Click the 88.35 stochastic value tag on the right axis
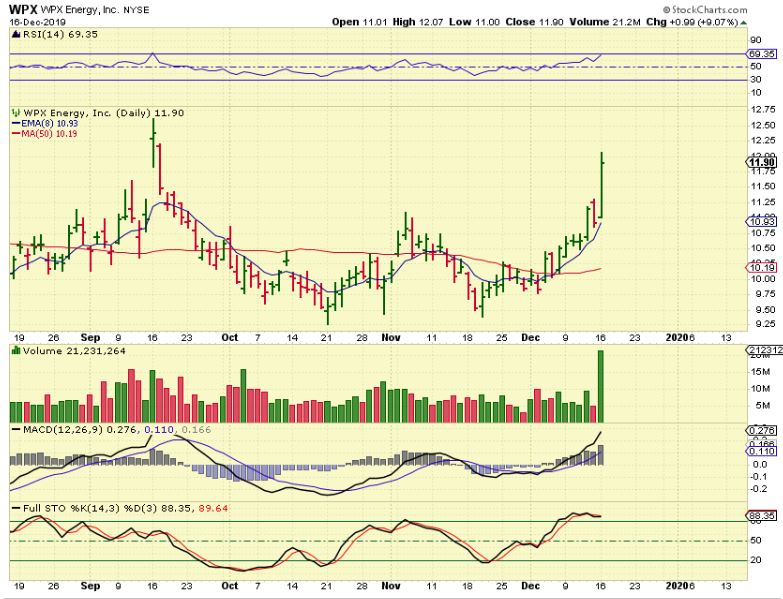The height and width of the screenshot is (599, 783). 761,516
